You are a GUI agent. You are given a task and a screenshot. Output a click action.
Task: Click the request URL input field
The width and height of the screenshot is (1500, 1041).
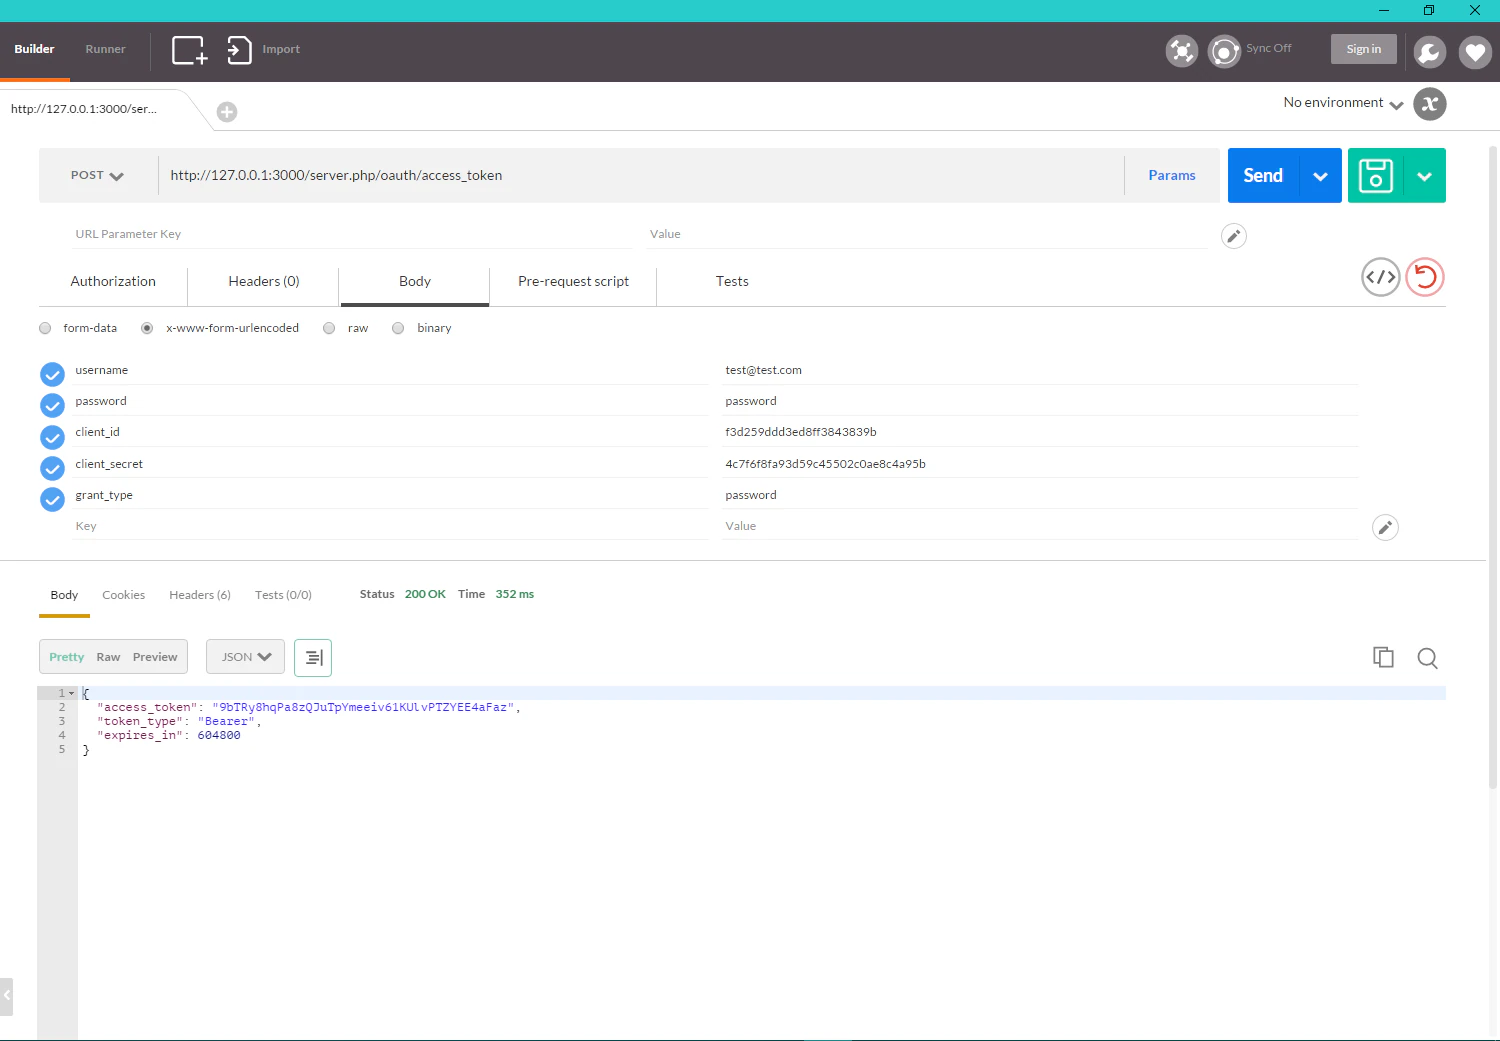click(641, 176)
